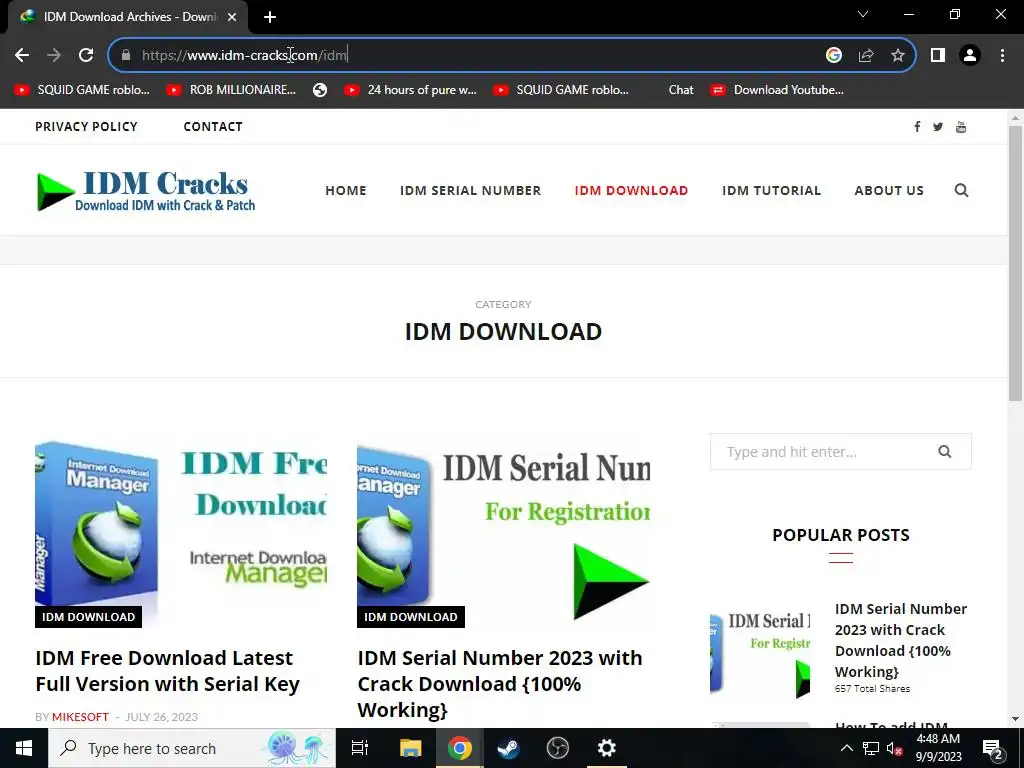Image resolution: width=1024 pixels, height=768 pixels.
Task: Open Task View on the taskbar
Action: coord(360,748)
